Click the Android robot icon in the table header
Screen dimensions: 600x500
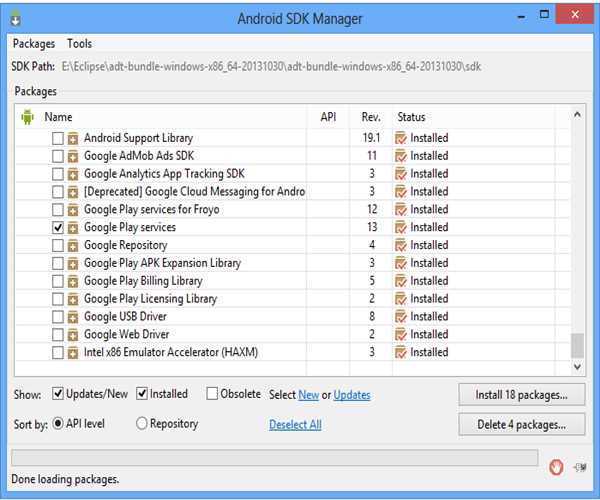point(27,117)
